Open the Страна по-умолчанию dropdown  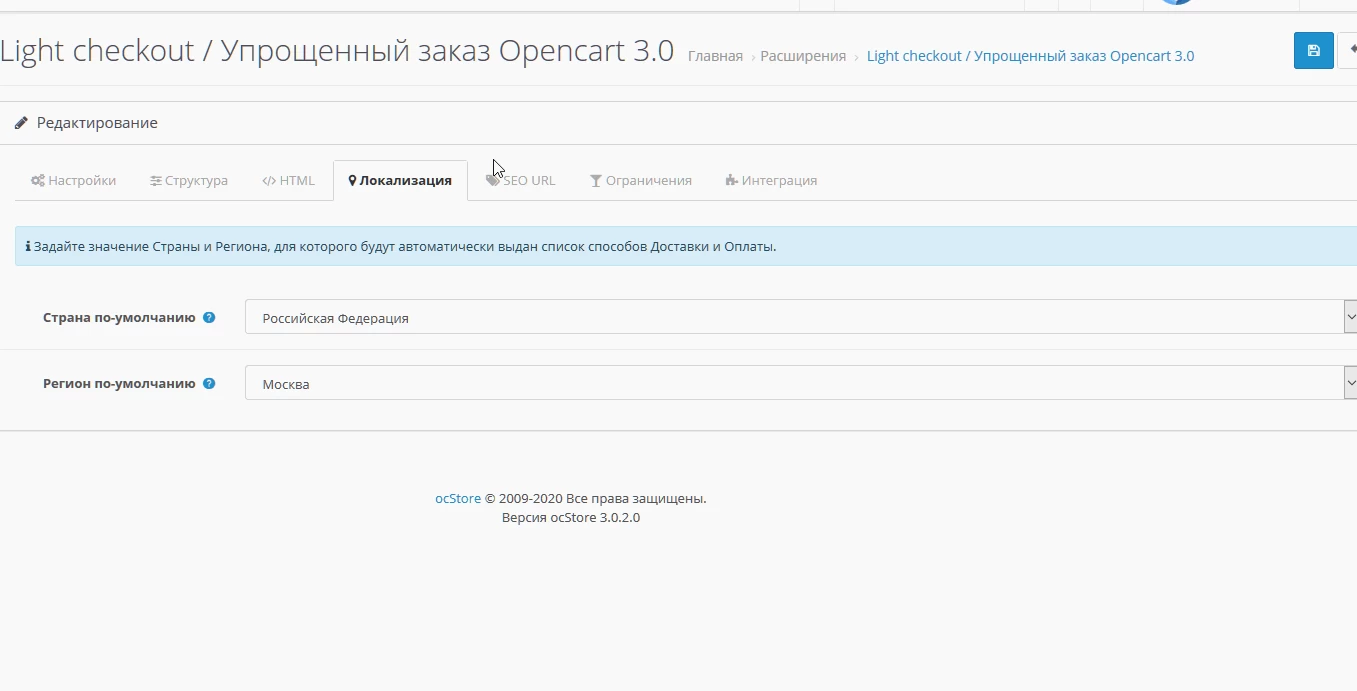click(x=801, y=317)
